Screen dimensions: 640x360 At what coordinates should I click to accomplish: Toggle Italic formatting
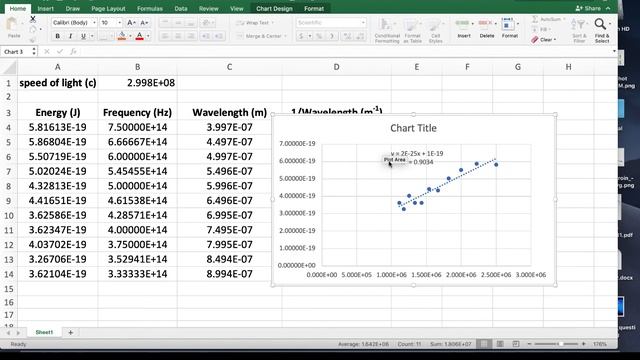[x=70, y=36]
